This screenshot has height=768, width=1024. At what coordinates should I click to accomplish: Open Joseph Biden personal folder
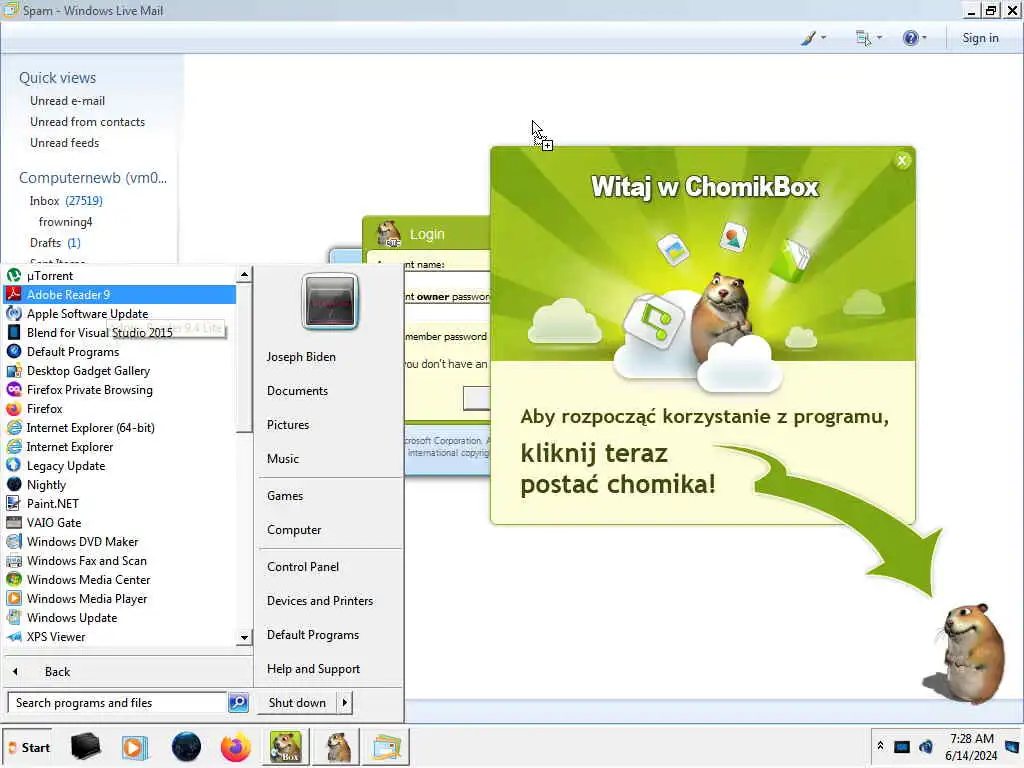301,357
